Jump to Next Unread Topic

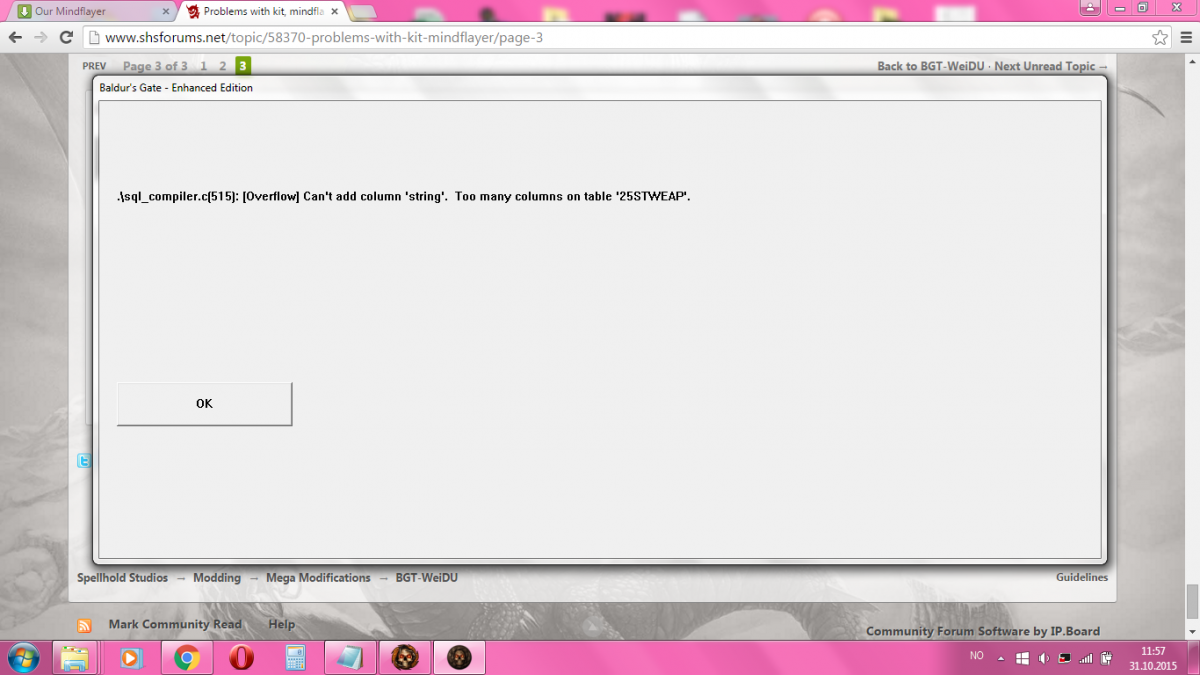[x=1051, y=66]
